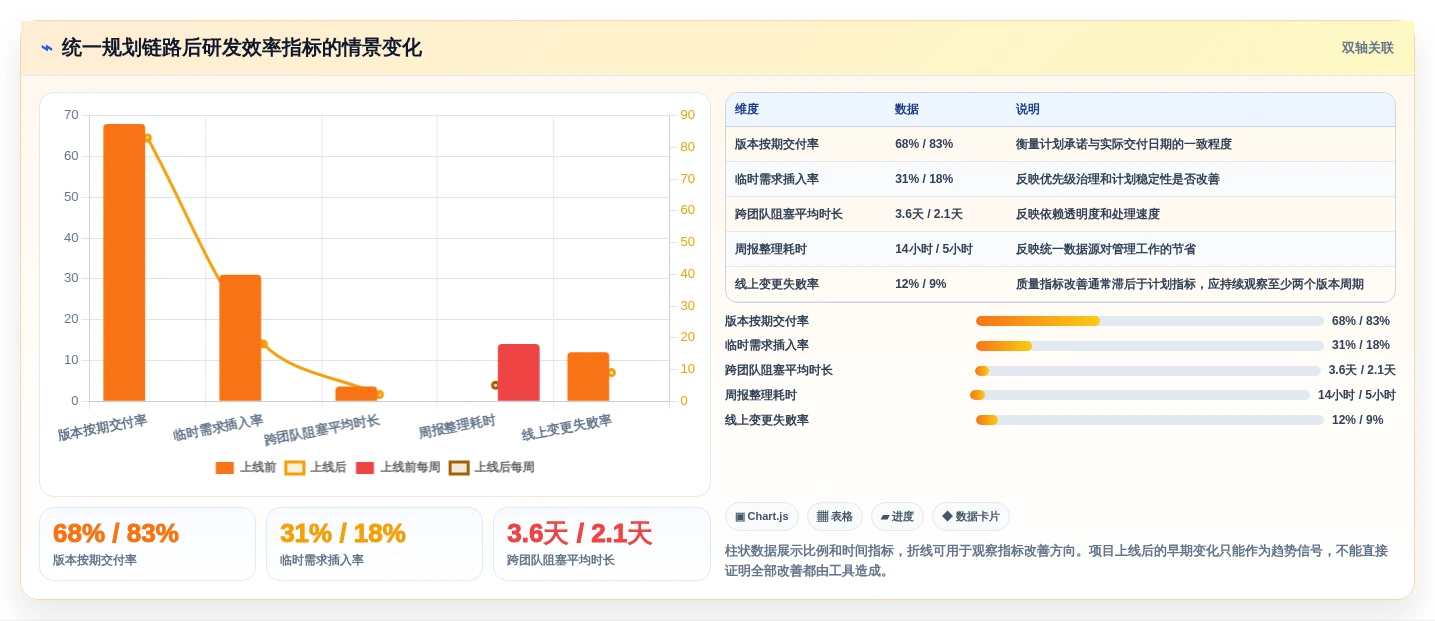Click the description 衡量计划承诺与实际交付日期的一致程度

point(1124,144)
